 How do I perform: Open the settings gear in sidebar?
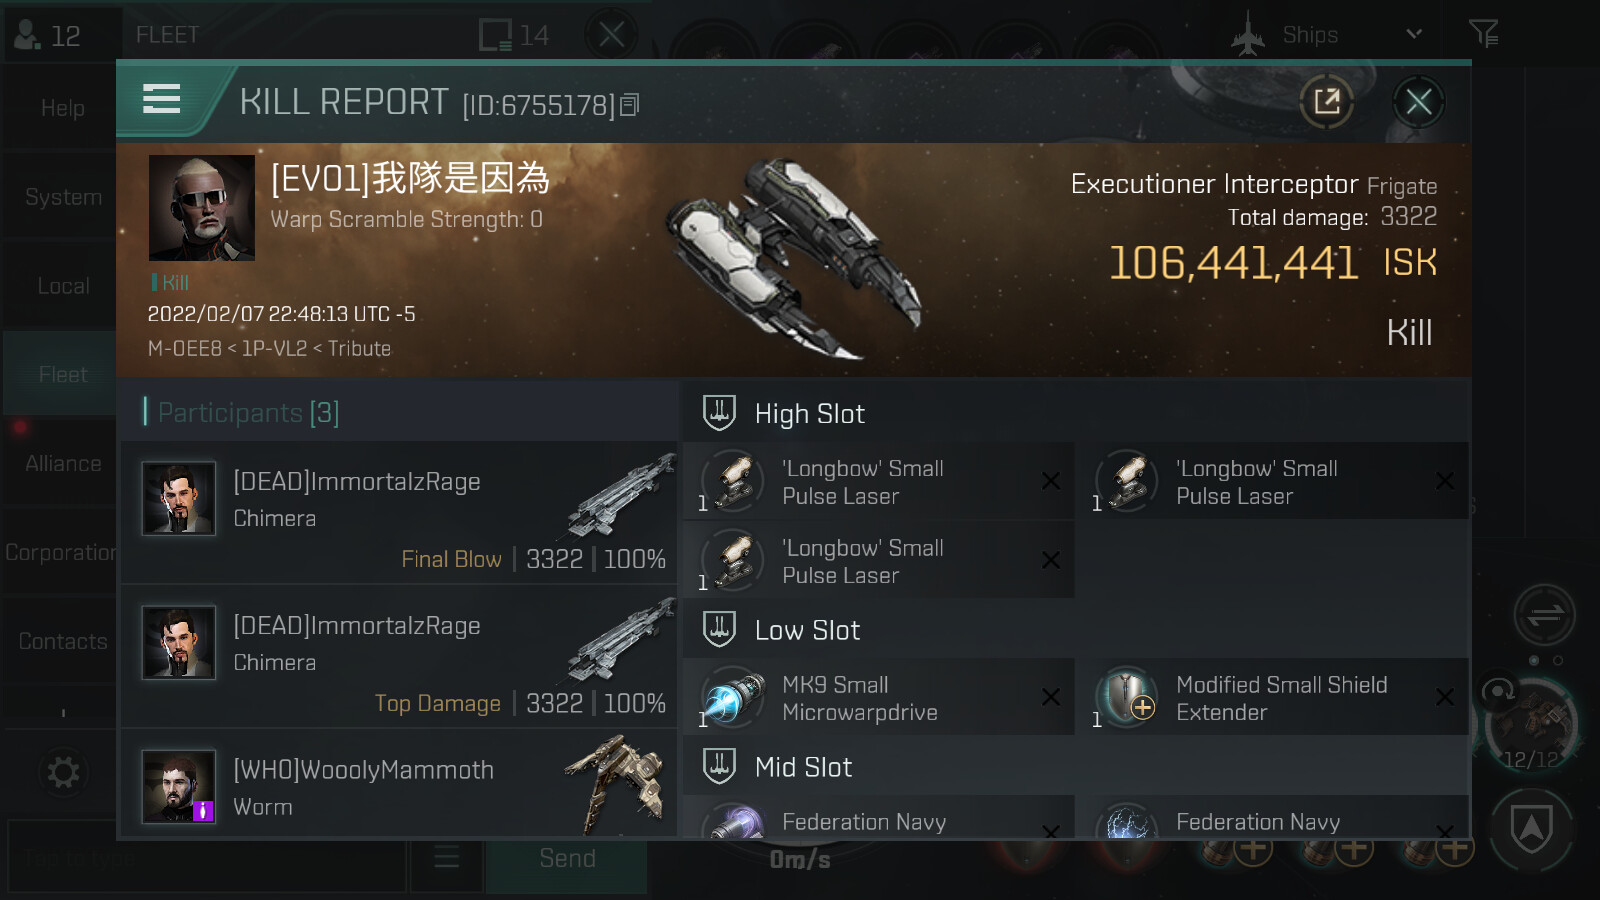pyautogui.click(x=63, y=772)
